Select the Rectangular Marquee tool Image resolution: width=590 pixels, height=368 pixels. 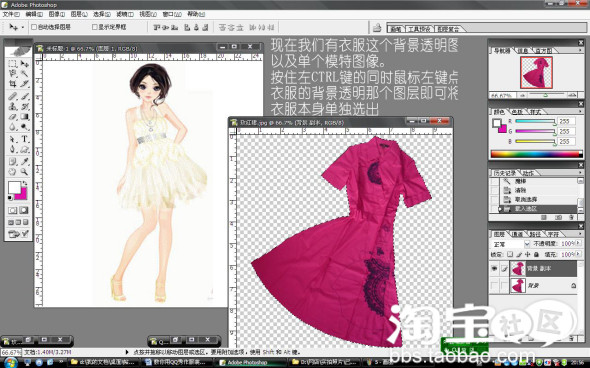point(12,64)
